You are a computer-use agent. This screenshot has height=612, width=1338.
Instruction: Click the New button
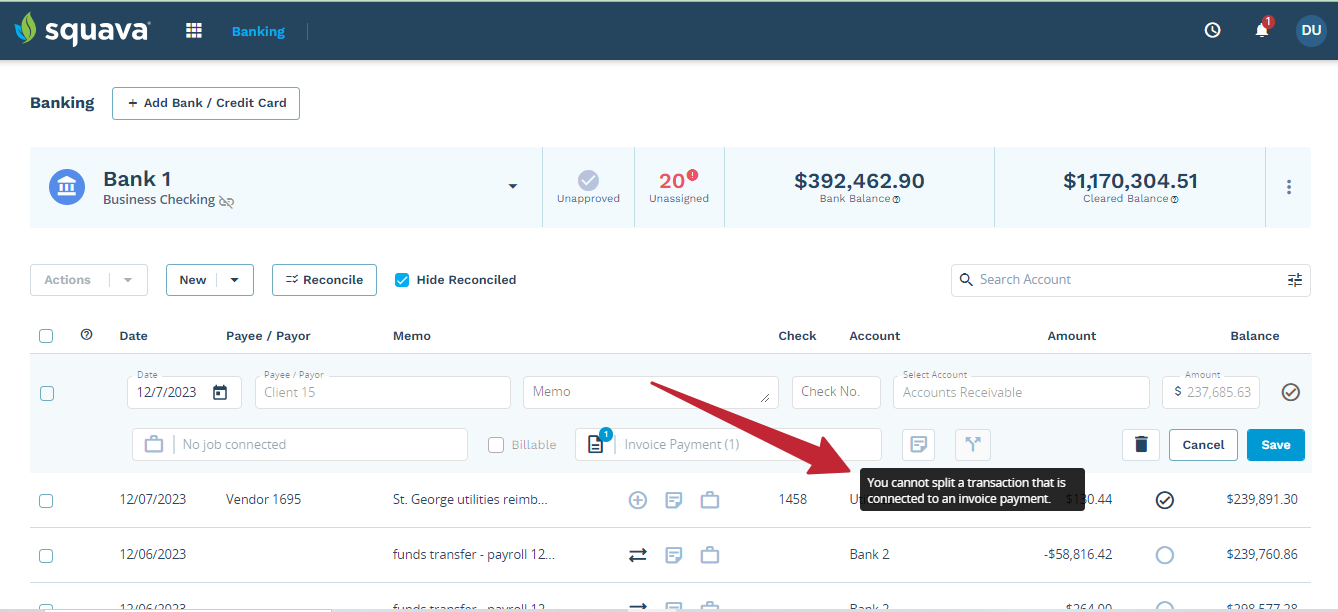point(193,280)
